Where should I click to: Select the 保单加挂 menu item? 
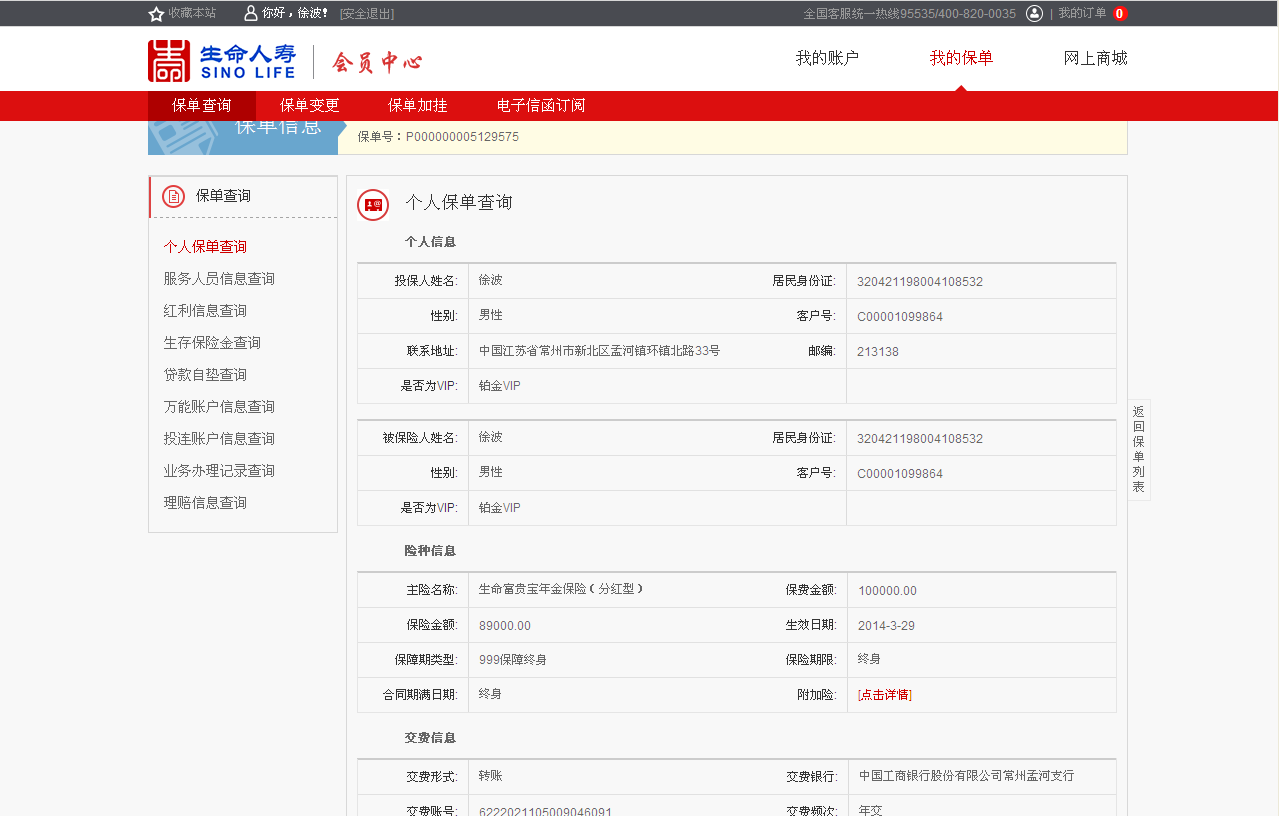coord(417,105)
